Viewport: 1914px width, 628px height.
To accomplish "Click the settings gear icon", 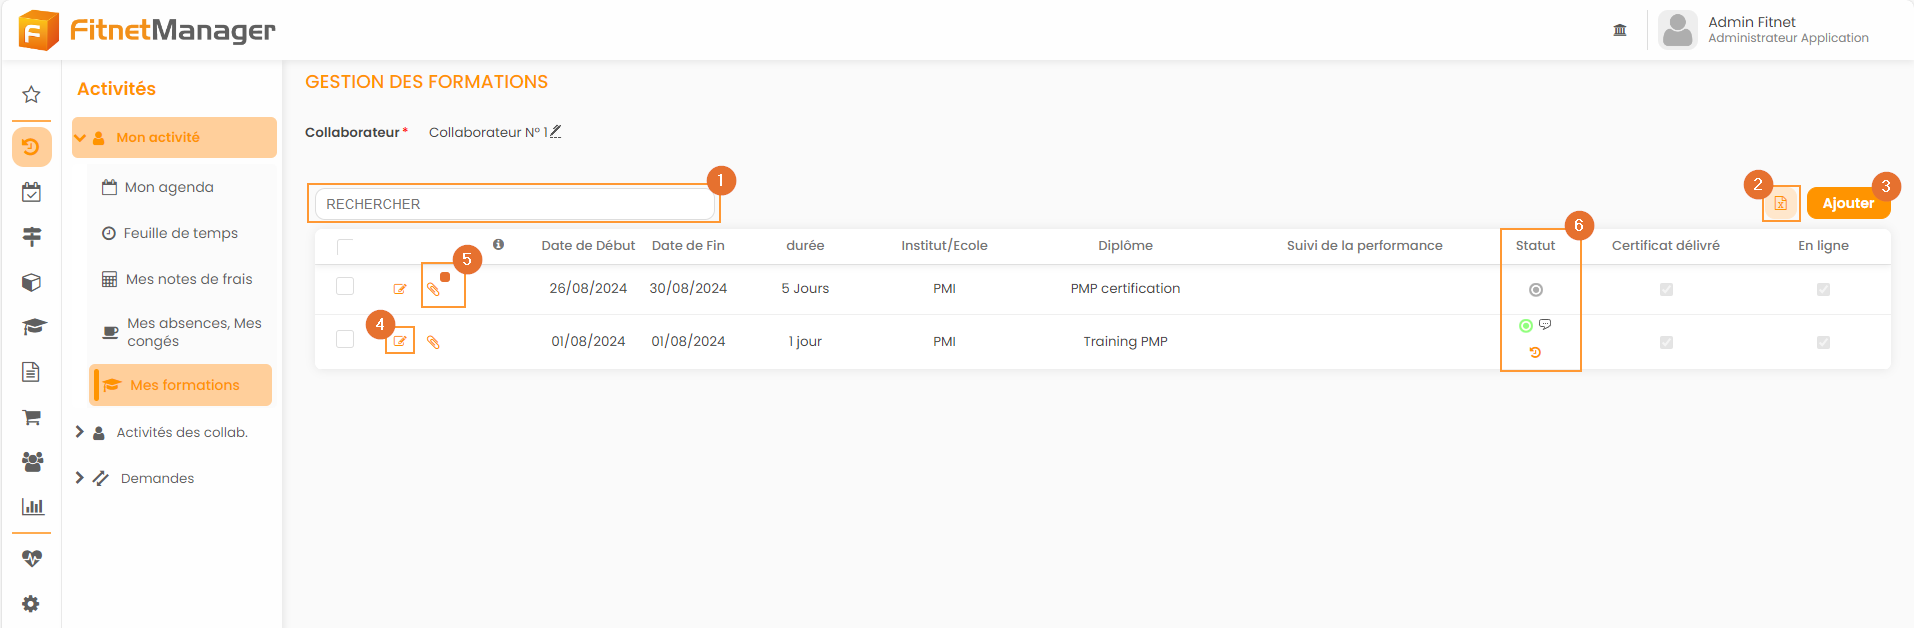I will 31,604.
